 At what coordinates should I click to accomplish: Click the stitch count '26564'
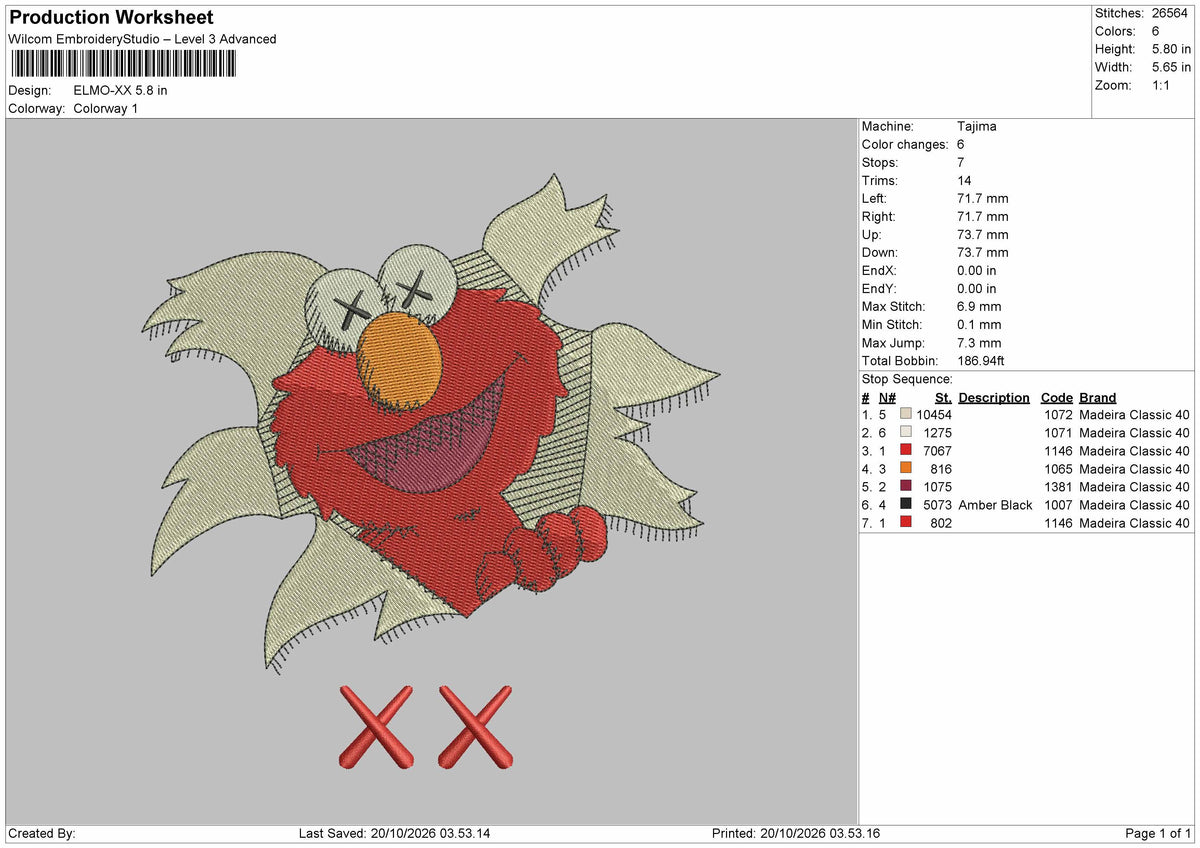pos(1170,13)
